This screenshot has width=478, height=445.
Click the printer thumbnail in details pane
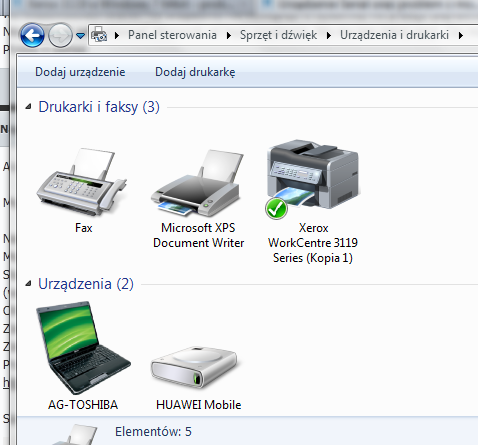click(x=75, y=434)
